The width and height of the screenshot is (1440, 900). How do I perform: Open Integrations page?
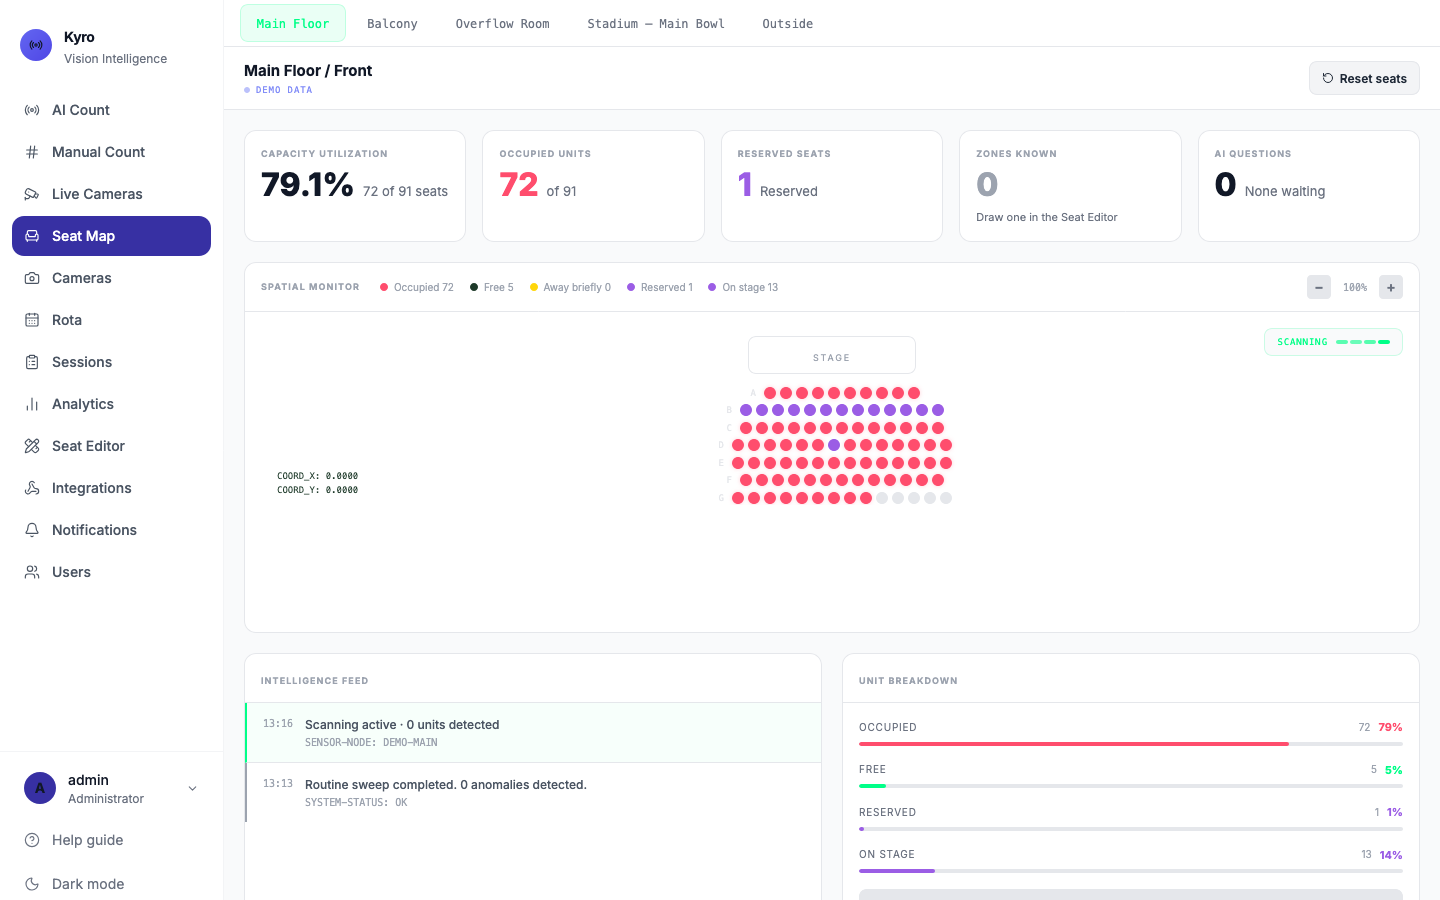[x=111, y=488]
